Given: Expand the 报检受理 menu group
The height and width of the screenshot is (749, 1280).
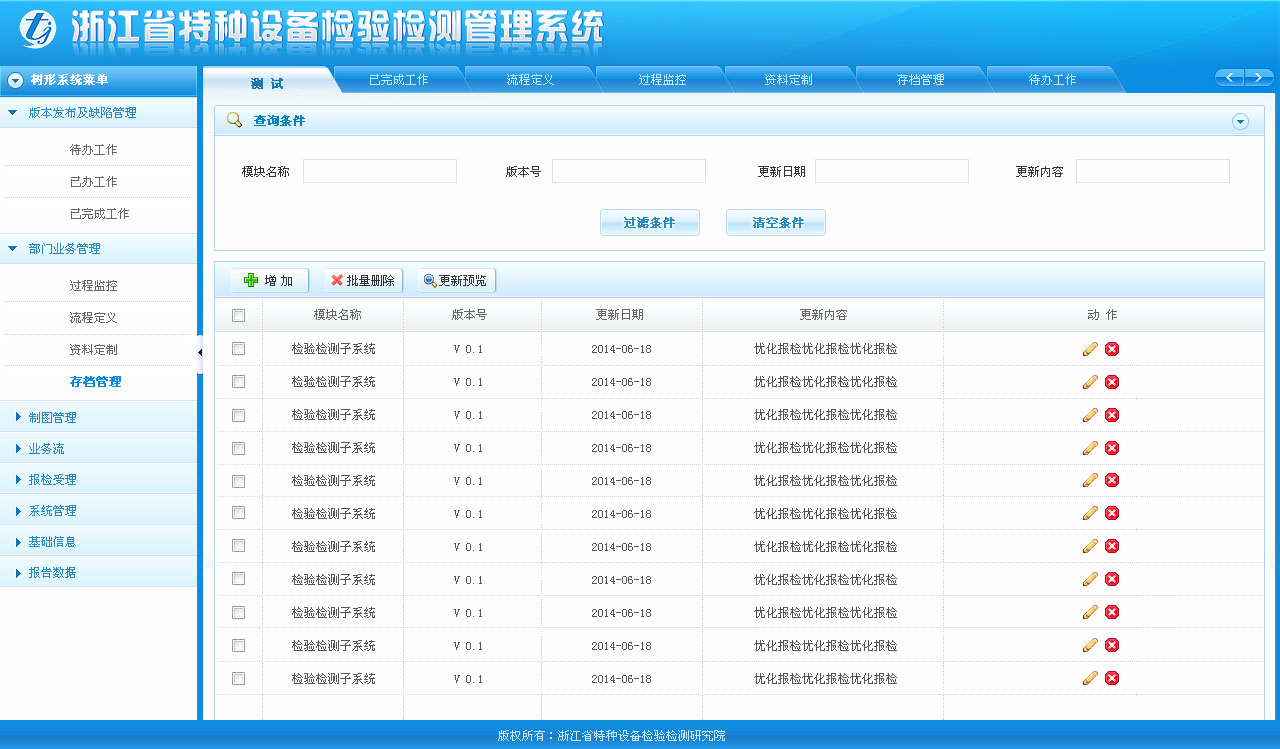Looking at the screenshot, I should pyautogui.click(x=98, y=480).
